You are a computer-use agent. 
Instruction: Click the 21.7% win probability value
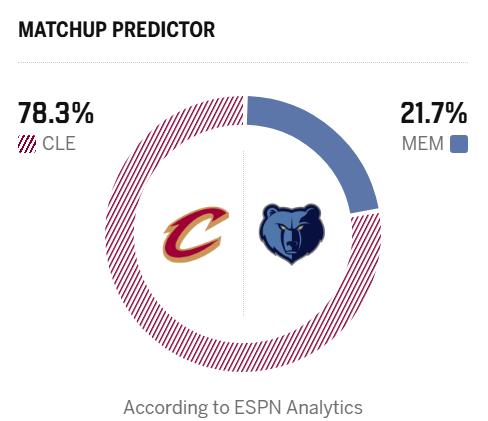[x=434, y=113]
